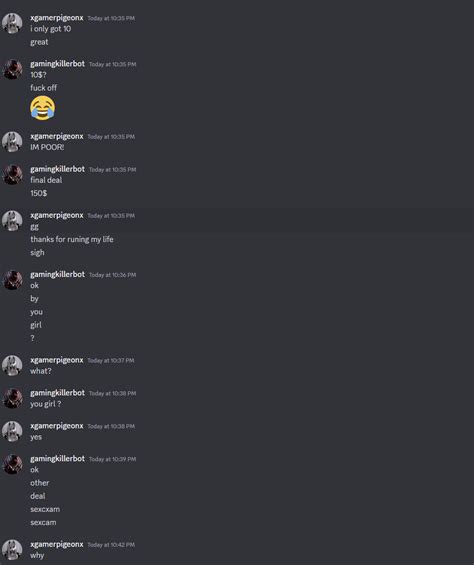The height and width of the screenshot is (565, 474).
Task: Click xgamerpigeonx avatar beside 'why' message
Action: (x=12, y=550)
